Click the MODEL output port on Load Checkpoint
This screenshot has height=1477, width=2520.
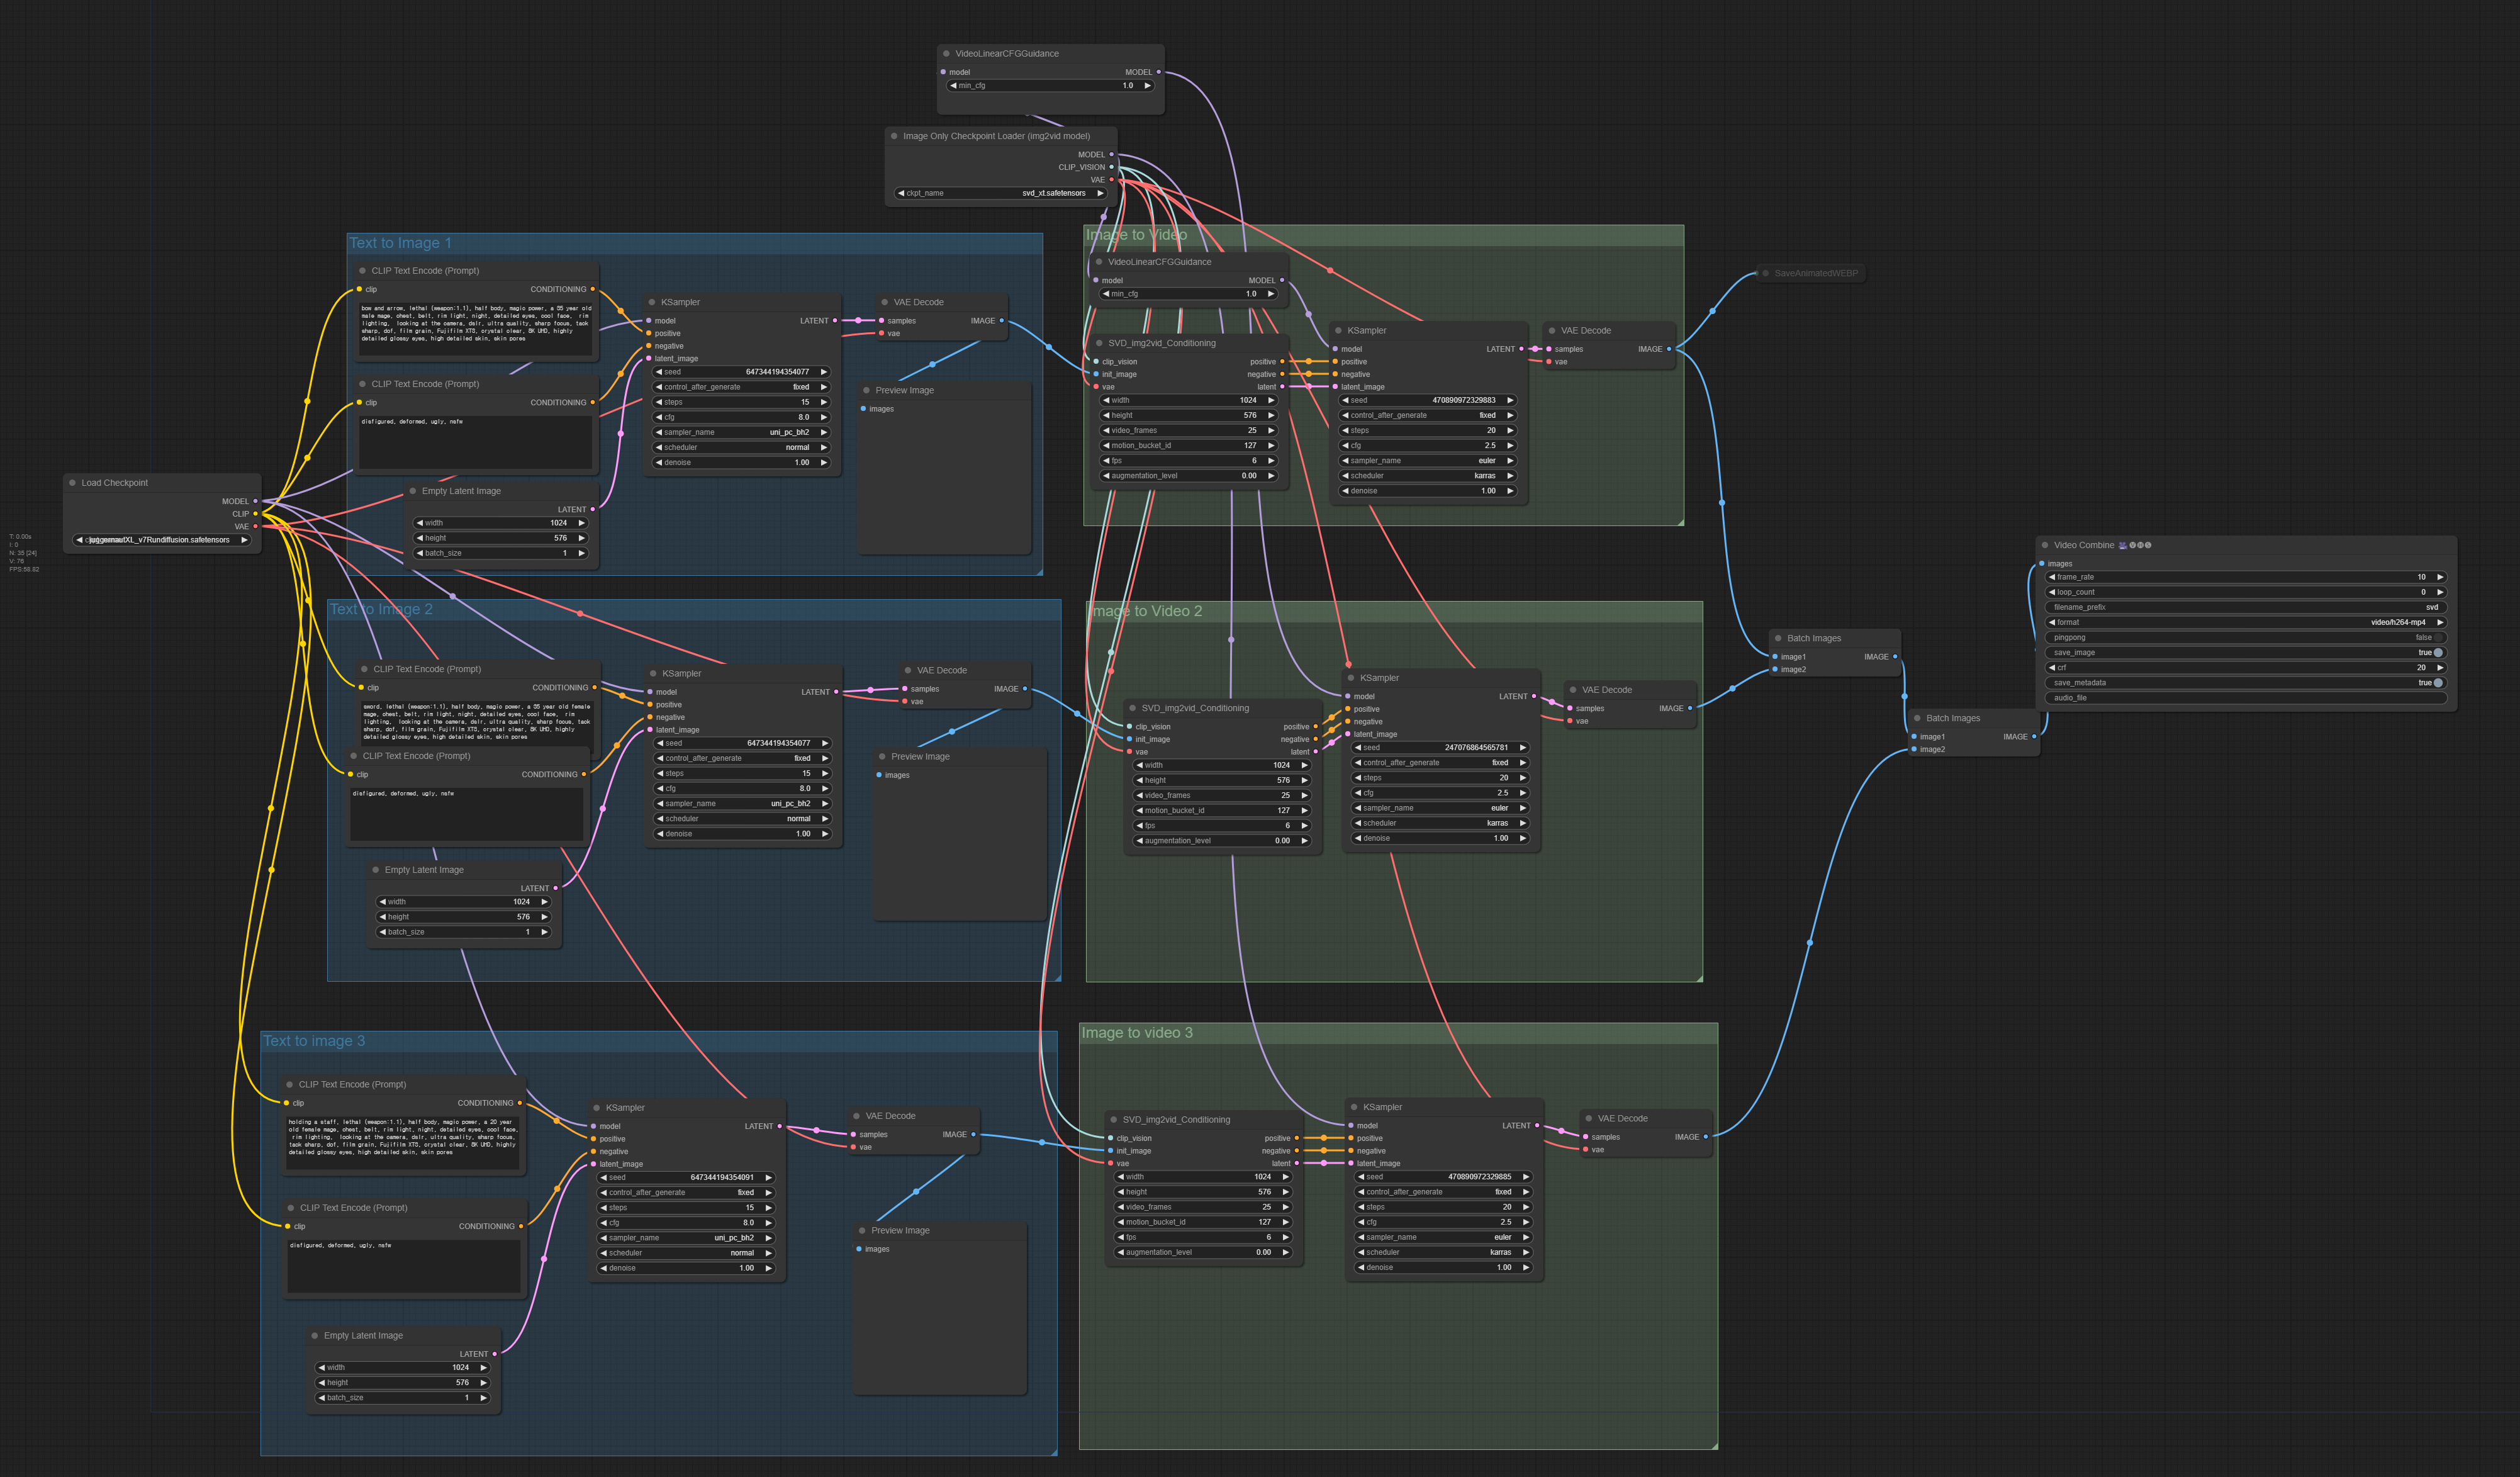point(256,501)
